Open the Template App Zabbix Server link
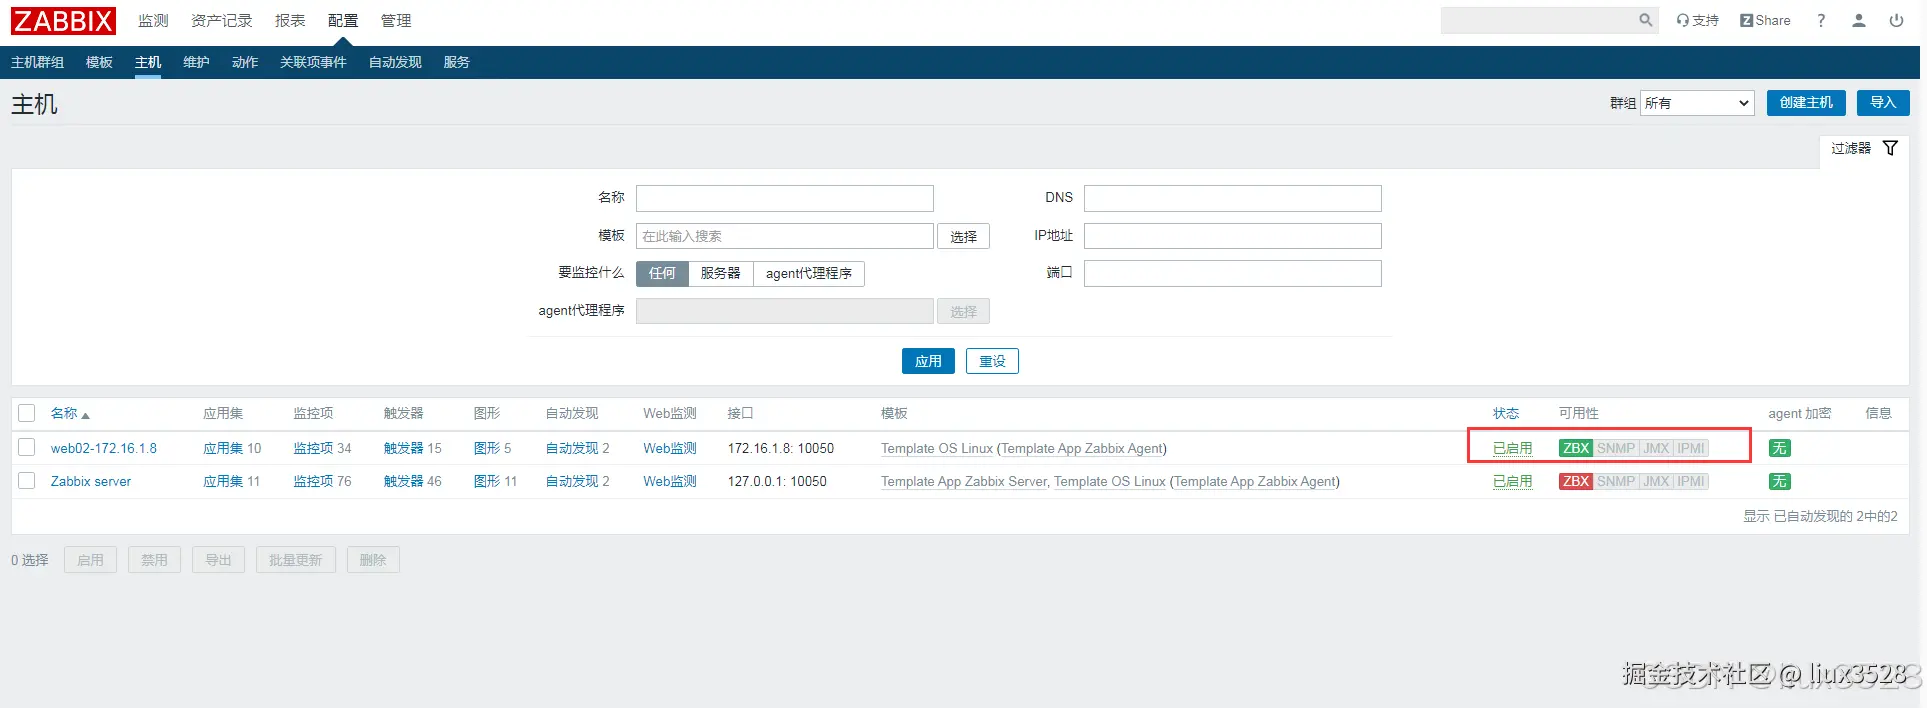 964,481
